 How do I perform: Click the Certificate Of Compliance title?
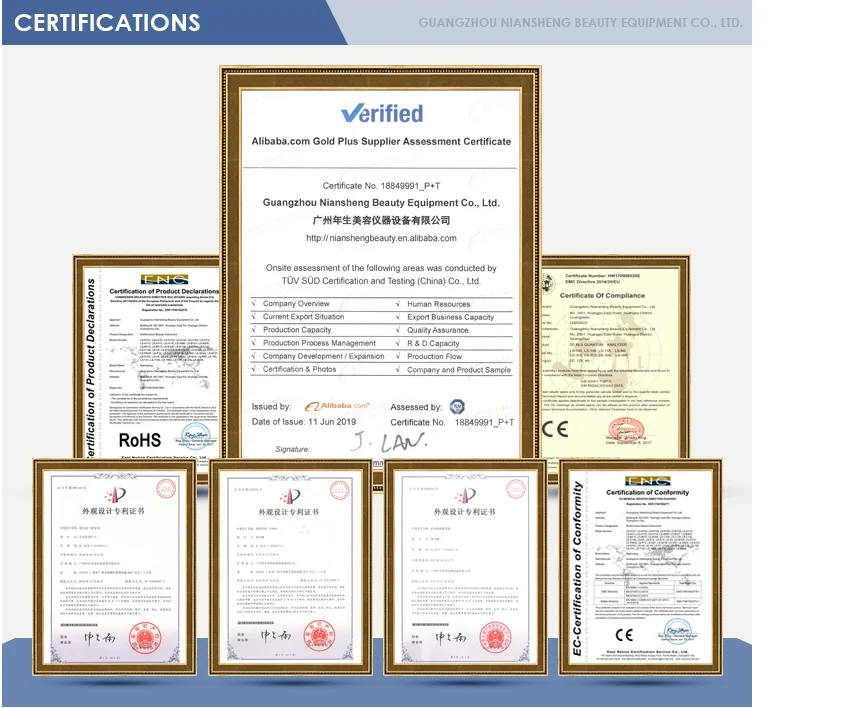click(602, 295)
